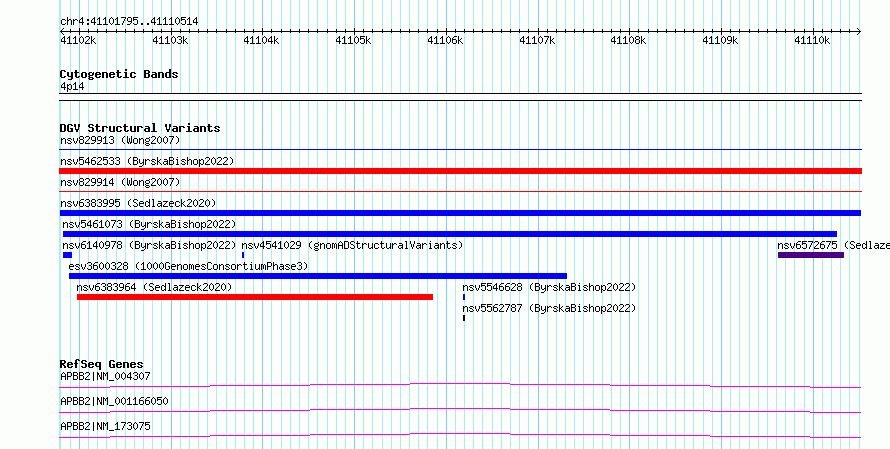Click the nsv5546628 (ByrskaBishop2022) label
The height and width of the screenshot is (449, 890).
coord(549,287)
